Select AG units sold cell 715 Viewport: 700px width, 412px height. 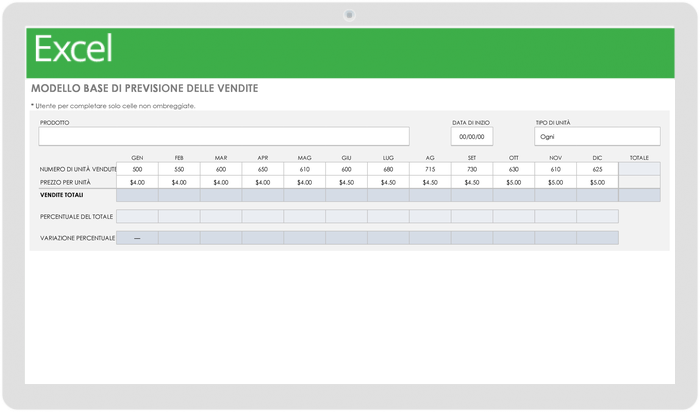click(430, 169)
